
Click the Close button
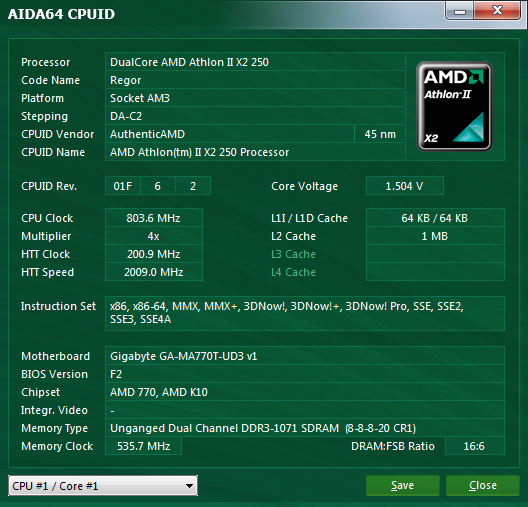(483, 485)
